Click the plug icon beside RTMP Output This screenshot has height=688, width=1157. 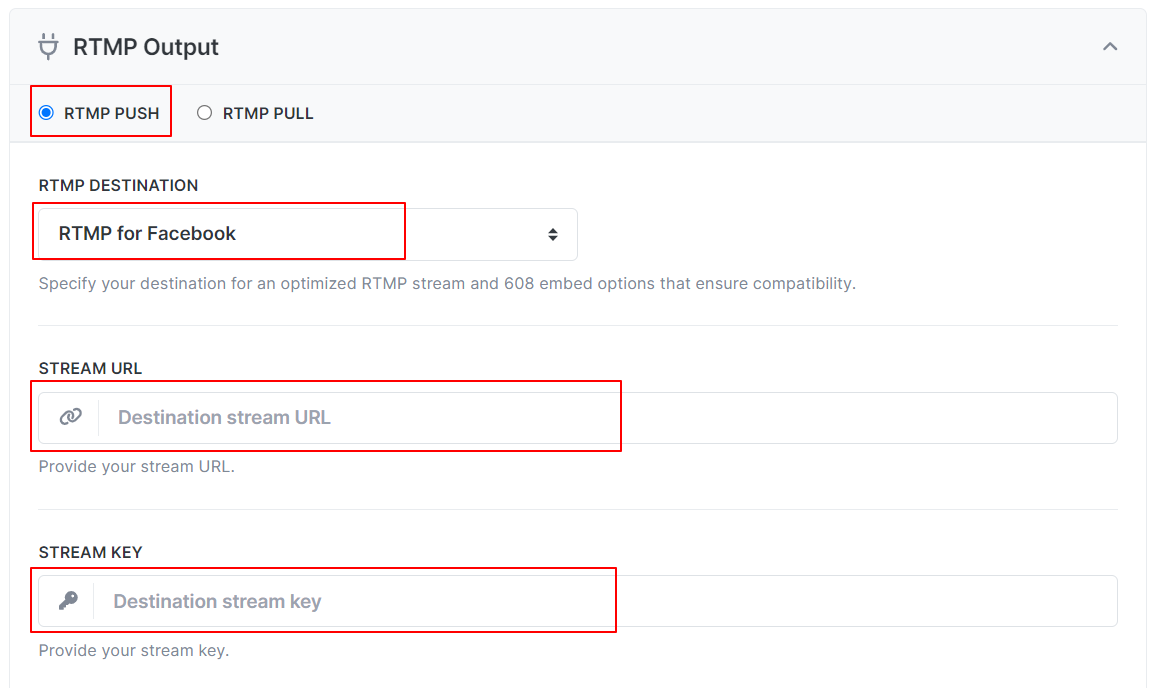click(x=49, y=47)
